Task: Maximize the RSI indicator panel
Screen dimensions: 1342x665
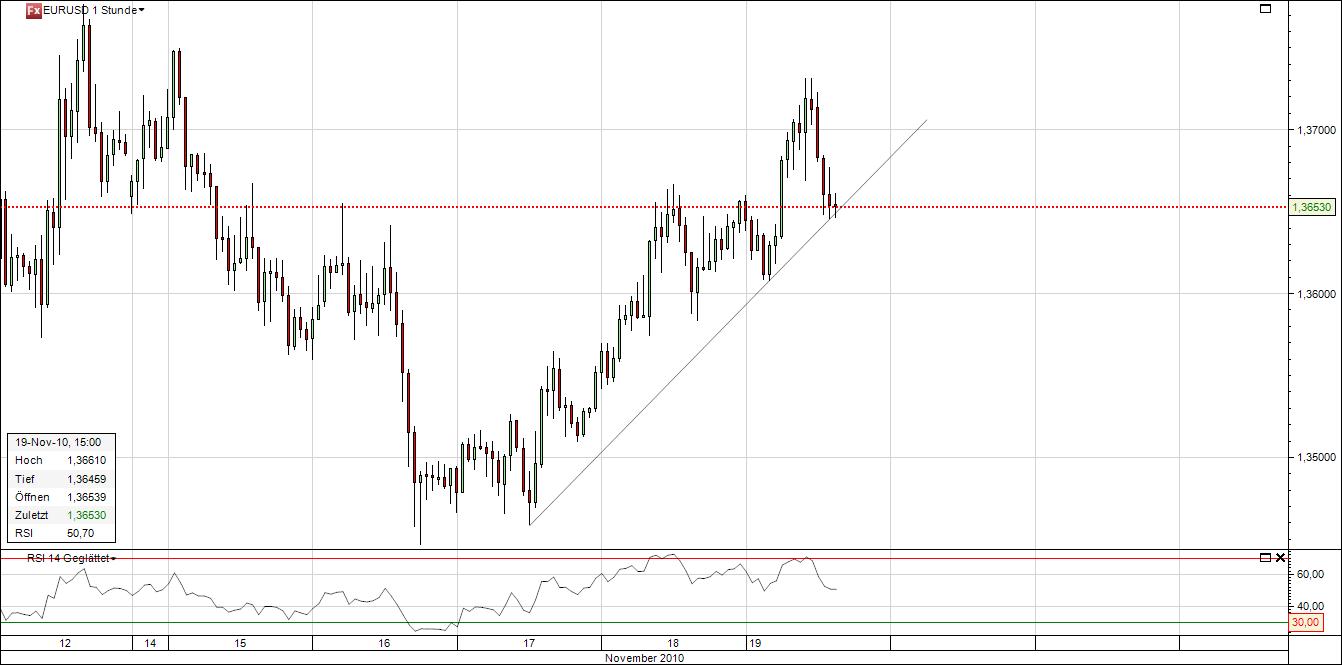Action: (1265, 557)
